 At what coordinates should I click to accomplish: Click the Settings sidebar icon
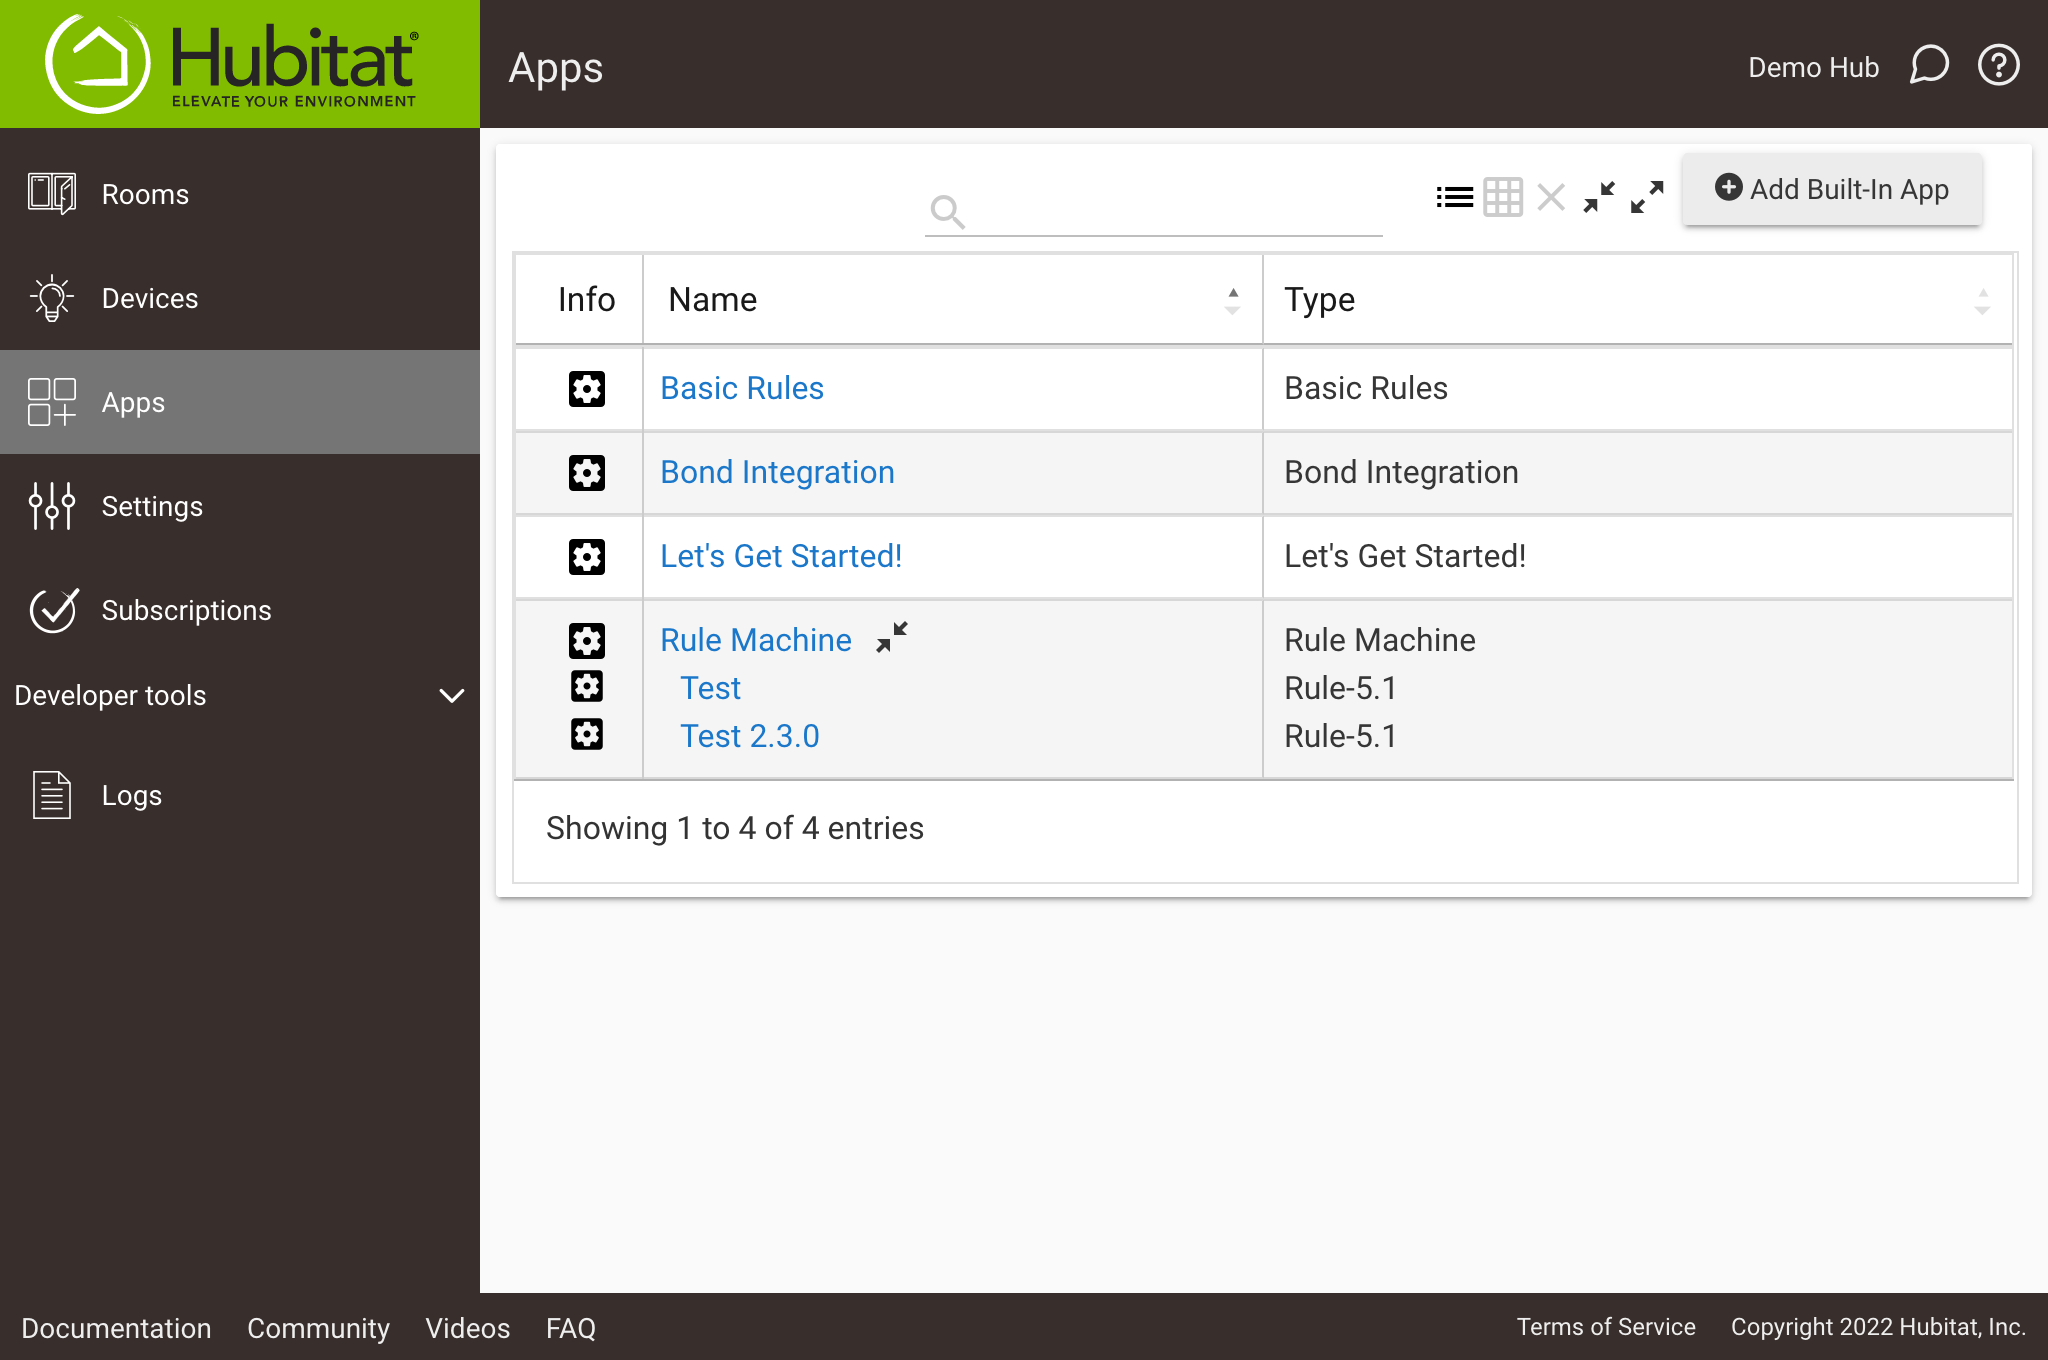coord(52,505)
